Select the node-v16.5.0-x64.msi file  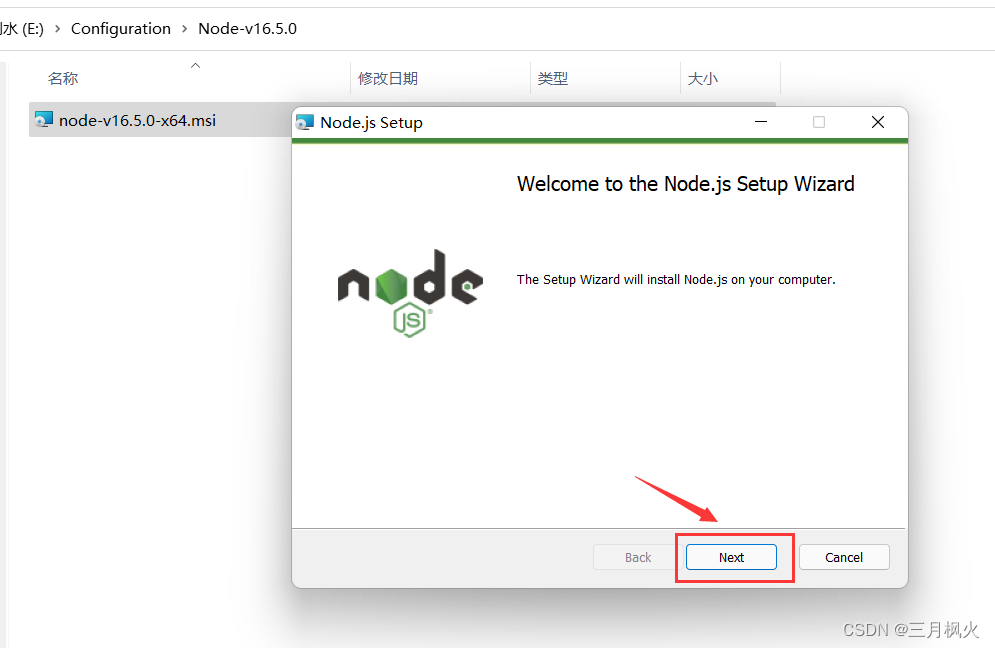(x=159, y=120)
